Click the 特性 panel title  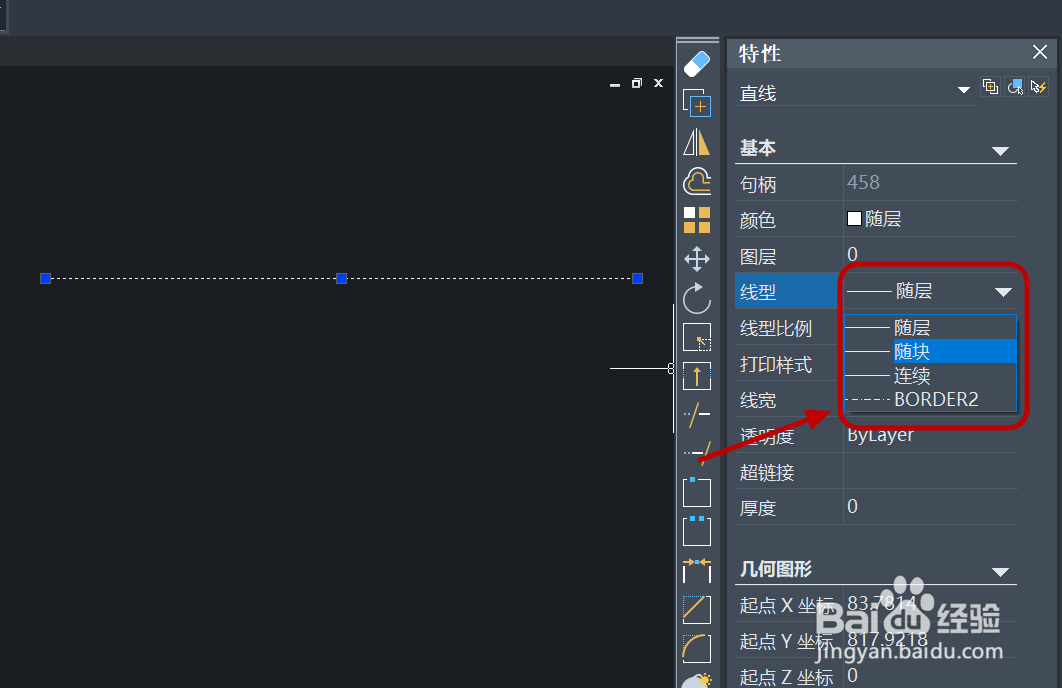pyautogui.click(x=759, y=53)
